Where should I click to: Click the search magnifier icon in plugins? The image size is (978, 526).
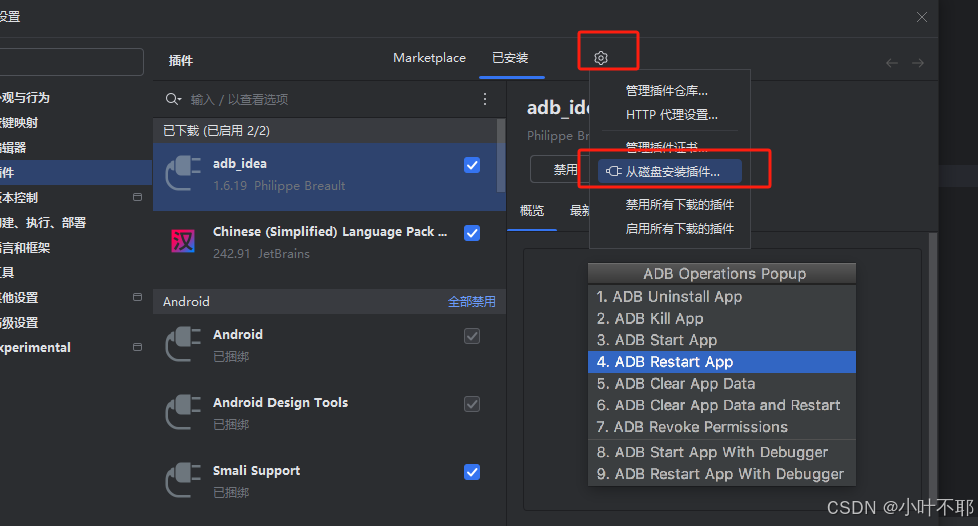(x=173, y=99)
